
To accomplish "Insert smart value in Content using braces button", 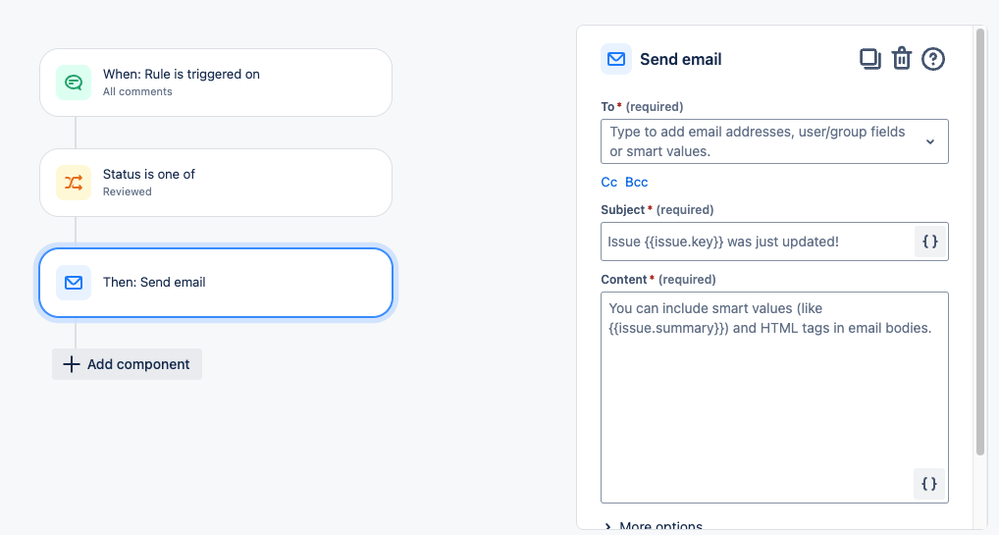I will 929,483.
